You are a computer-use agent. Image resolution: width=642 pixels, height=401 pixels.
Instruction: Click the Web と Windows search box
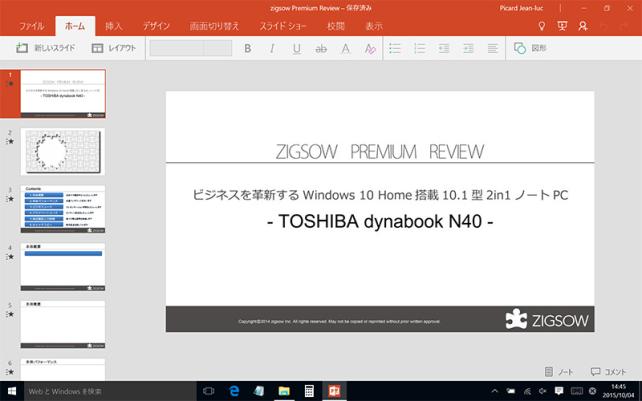110,391
